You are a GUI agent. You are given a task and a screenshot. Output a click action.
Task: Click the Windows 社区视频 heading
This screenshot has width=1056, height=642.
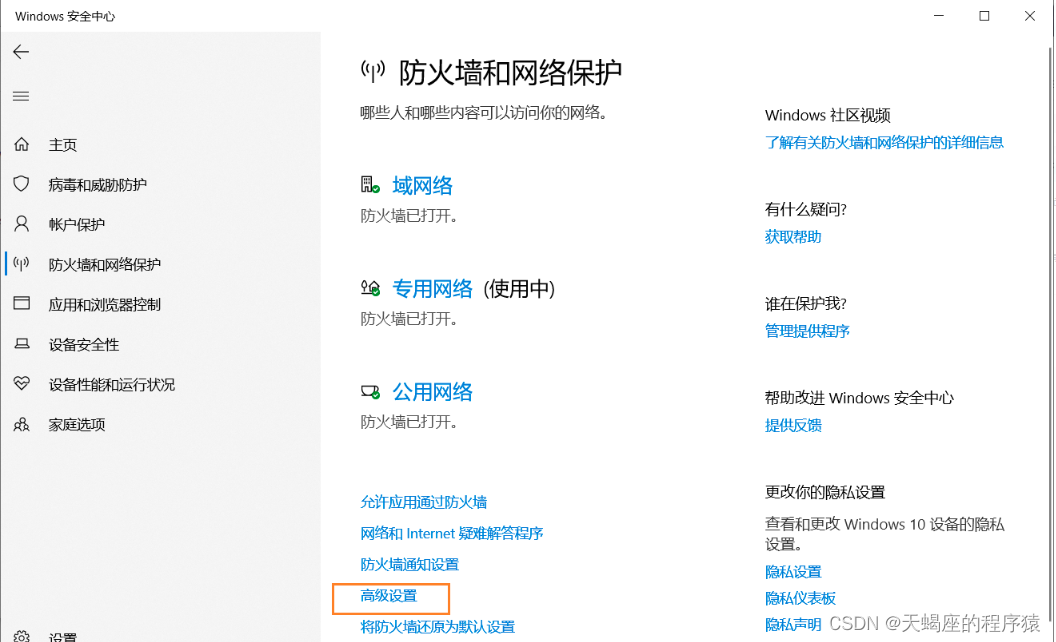828,115
